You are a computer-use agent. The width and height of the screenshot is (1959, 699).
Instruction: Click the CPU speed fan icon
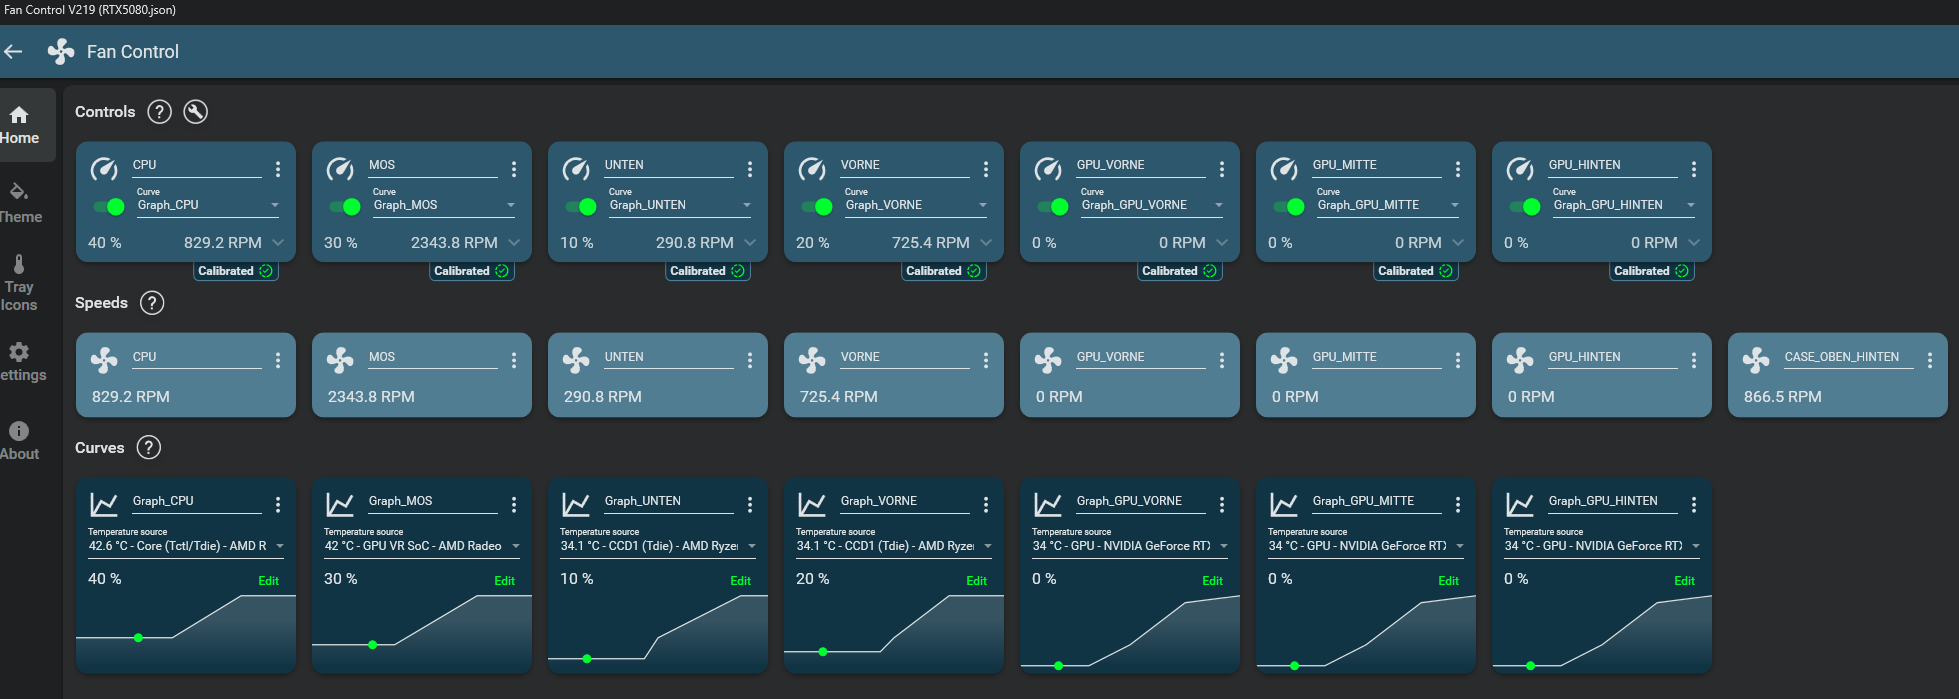point(104,360)
